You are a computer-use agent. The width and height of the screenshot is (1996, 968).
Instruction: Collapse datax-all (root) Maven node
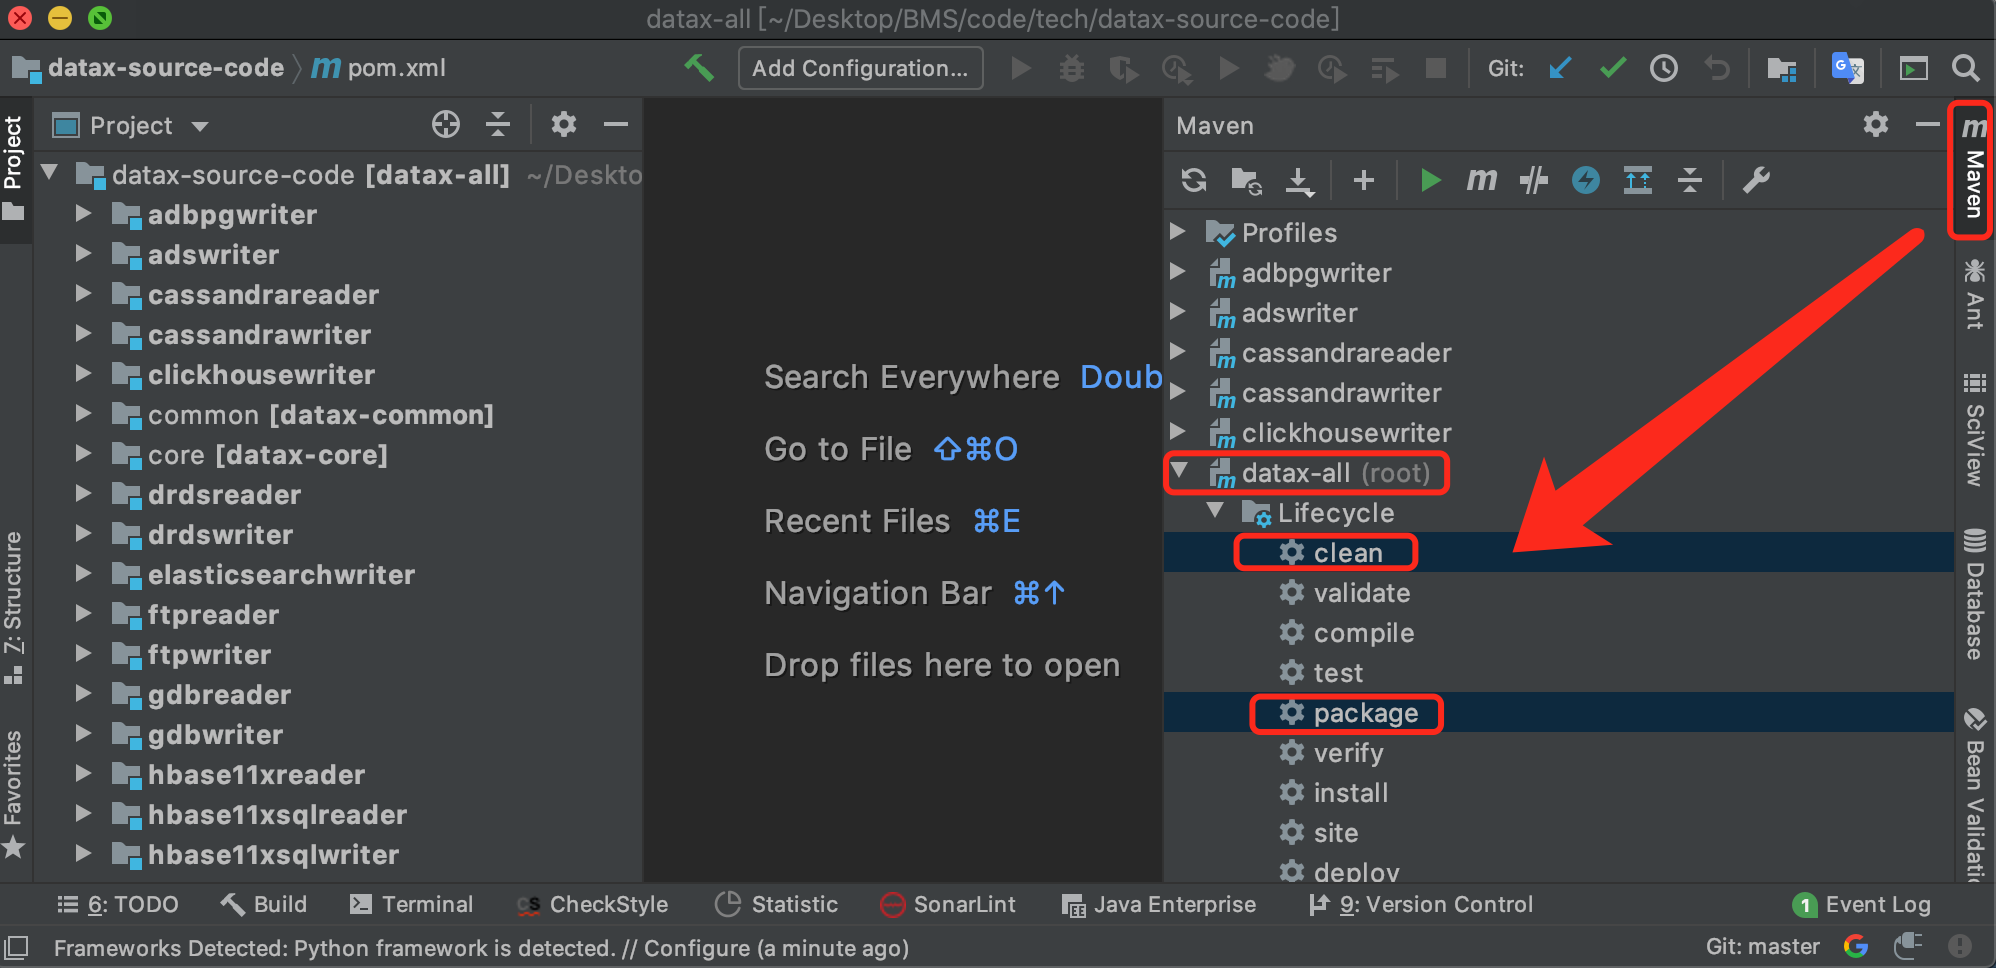(x=1180, y=470)
